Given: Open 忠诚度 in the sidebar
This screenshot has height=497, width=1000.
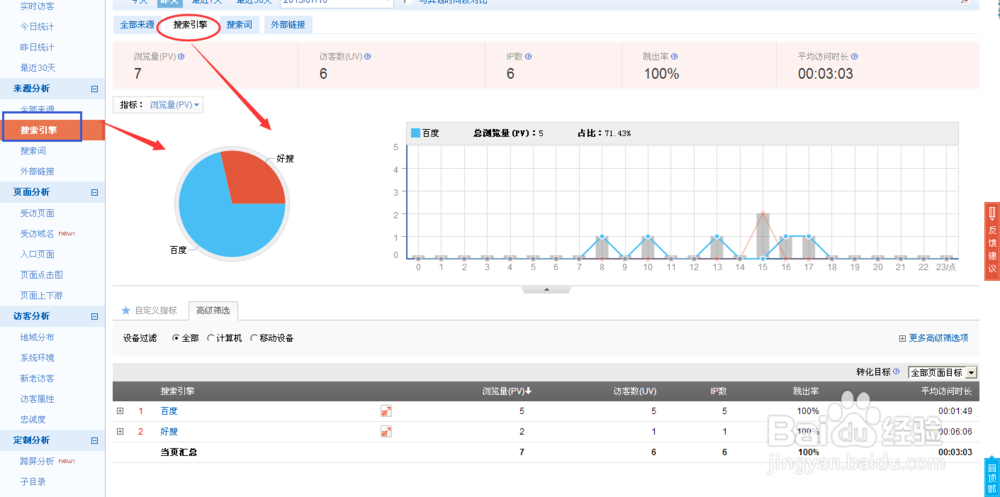Looking at the screenshot, I should (x=33, y=419).
